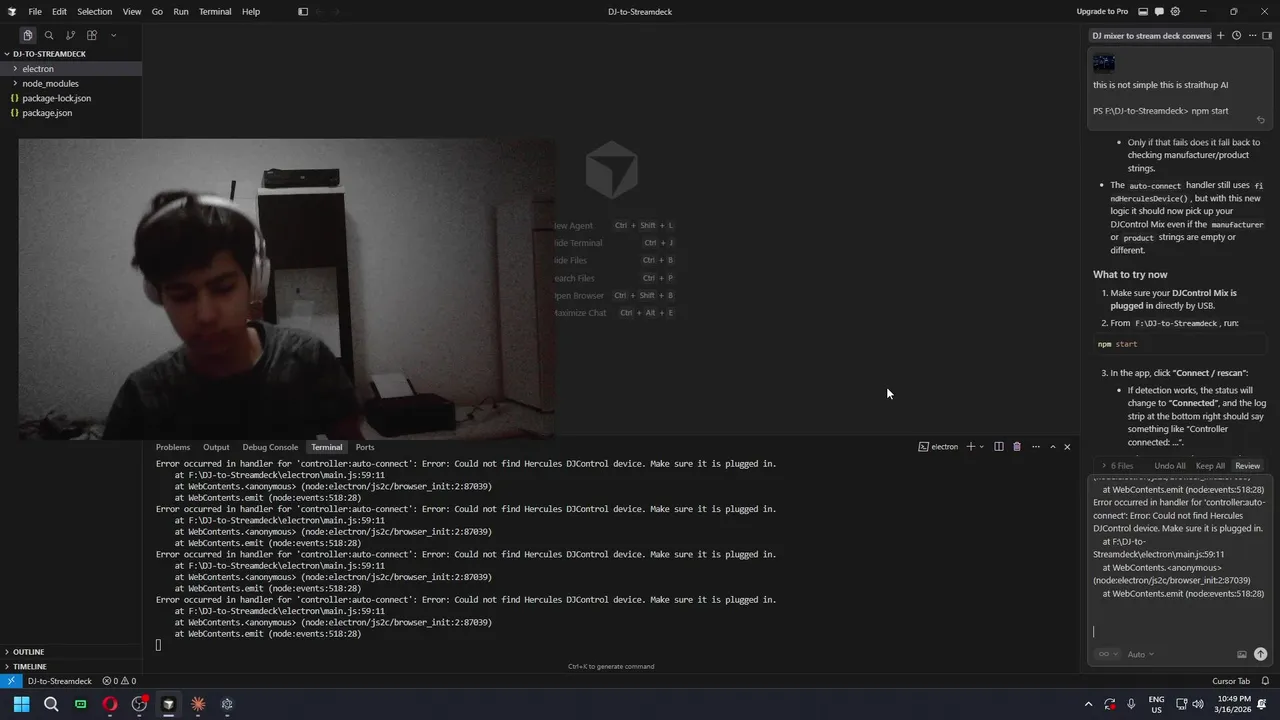Select the Terminal panel tab
Screen dimensions: 1280x720
[327, 447]
